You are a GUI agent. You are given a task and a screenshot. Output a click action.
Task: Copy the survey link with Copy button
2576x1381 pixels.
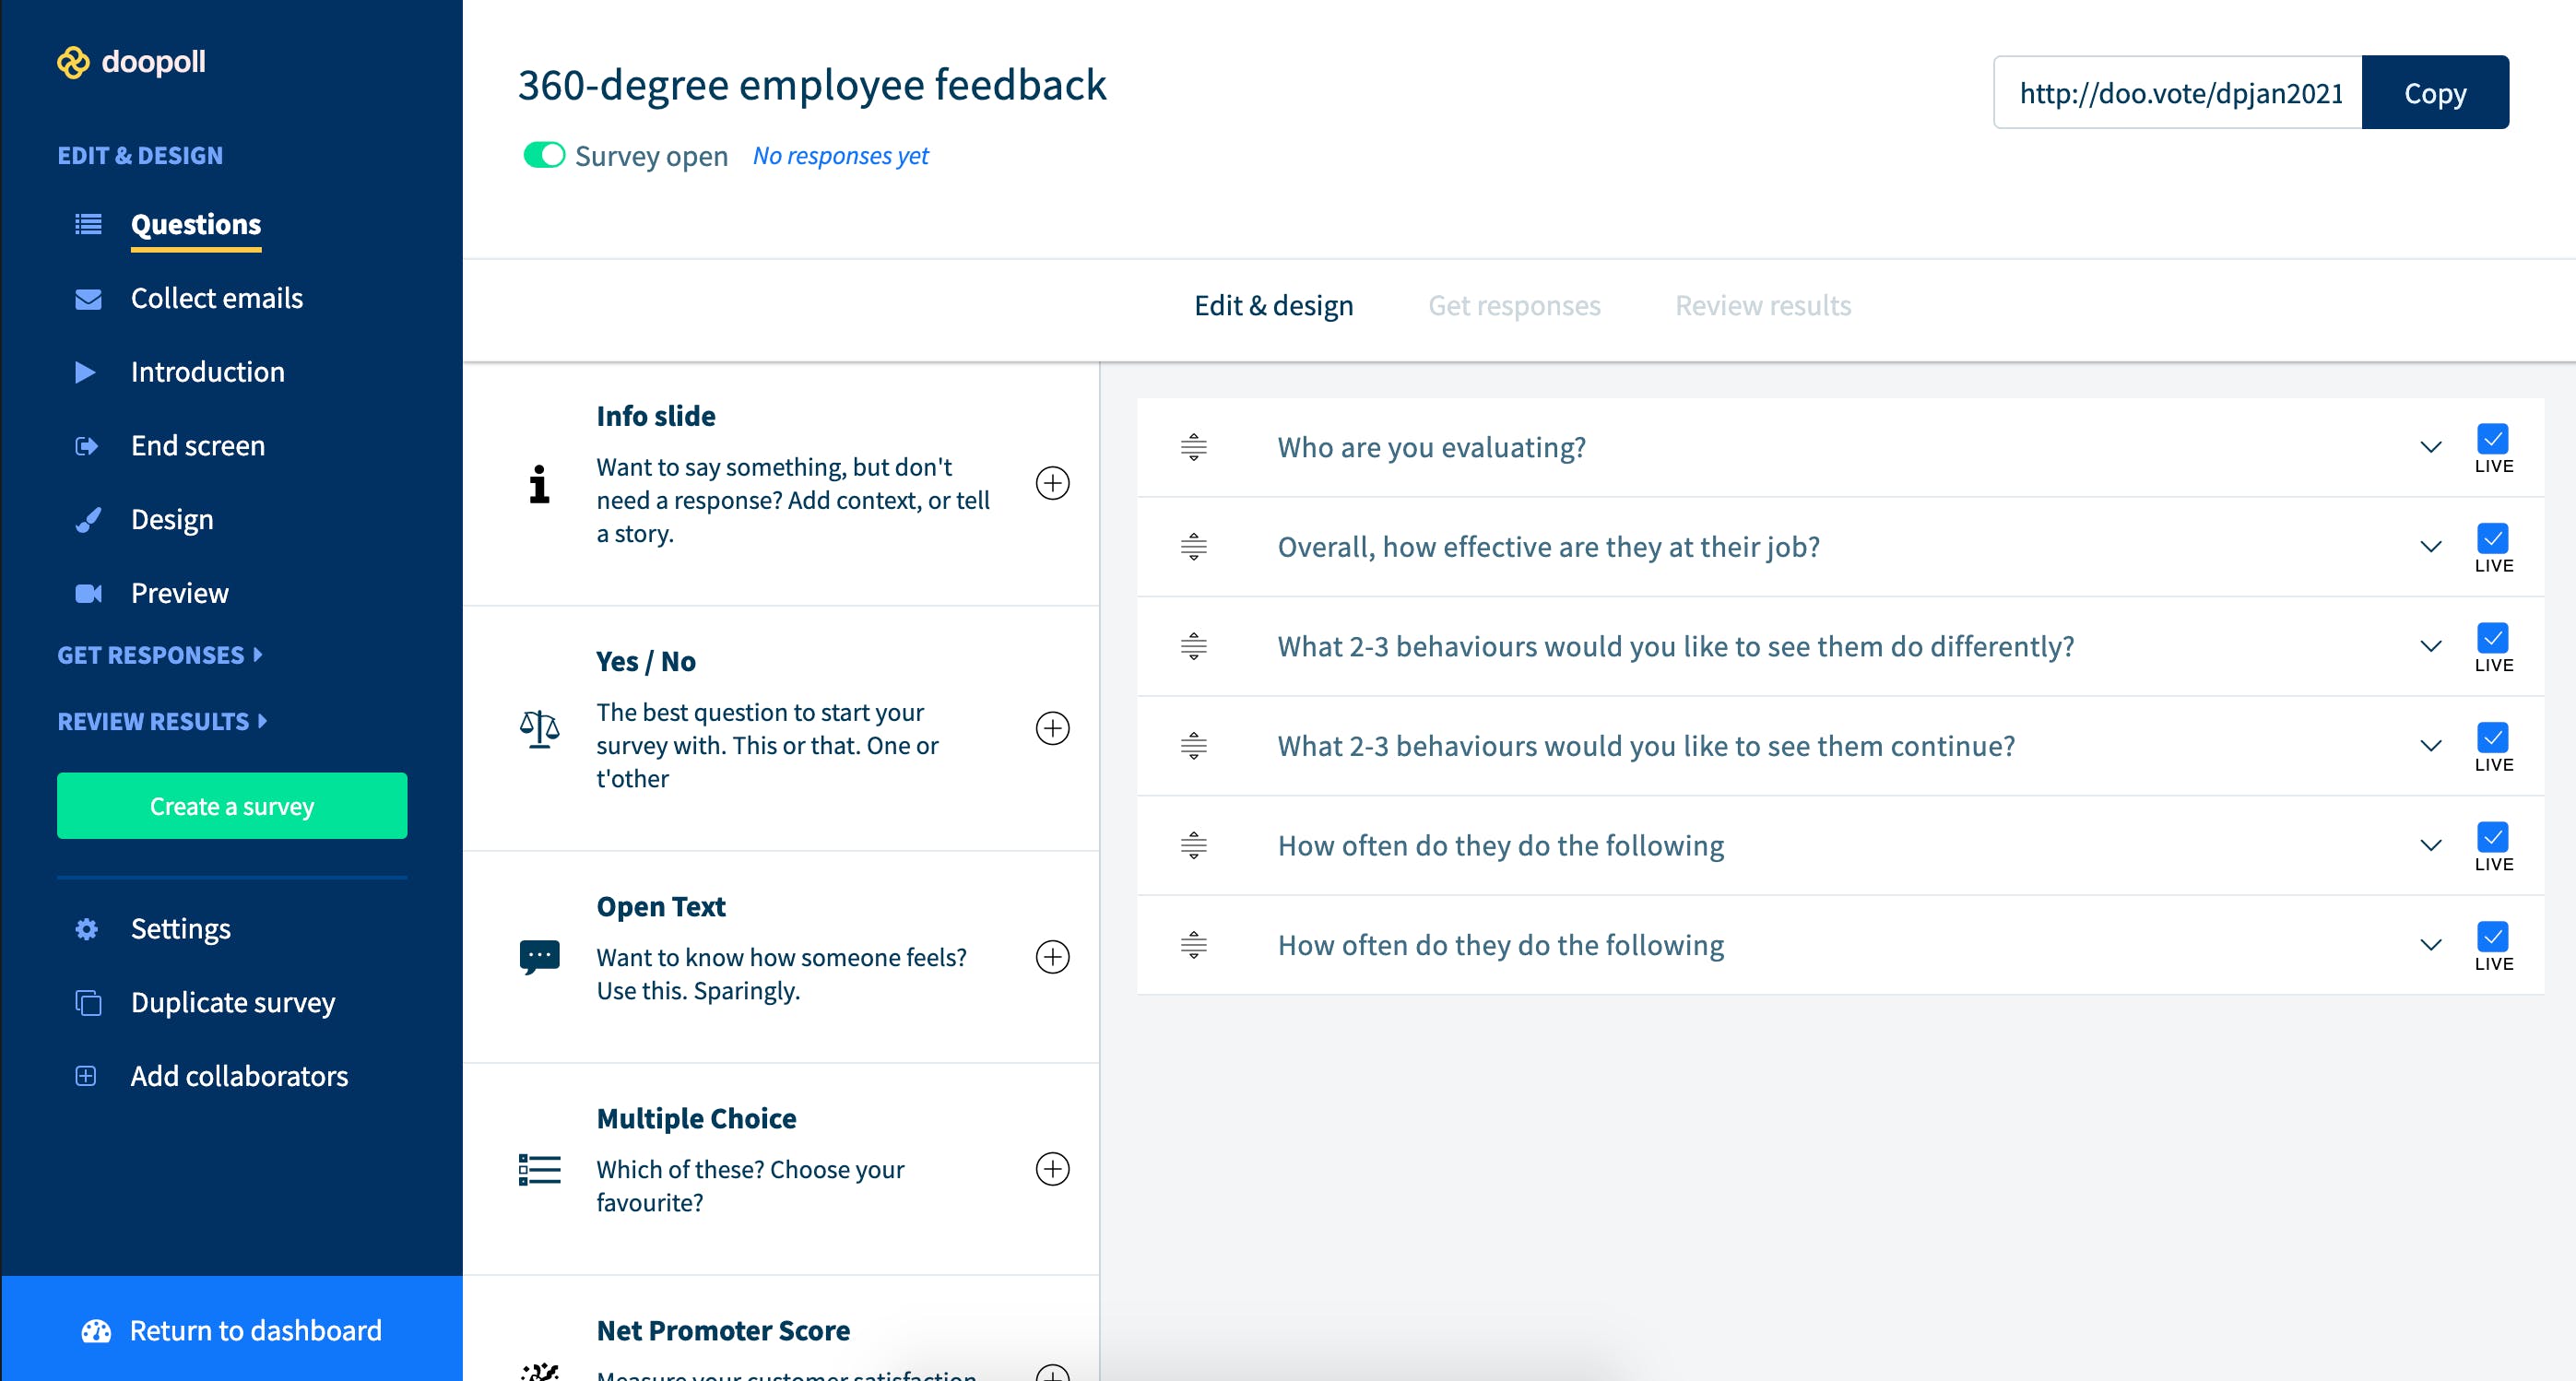[x=2435, y=92]
